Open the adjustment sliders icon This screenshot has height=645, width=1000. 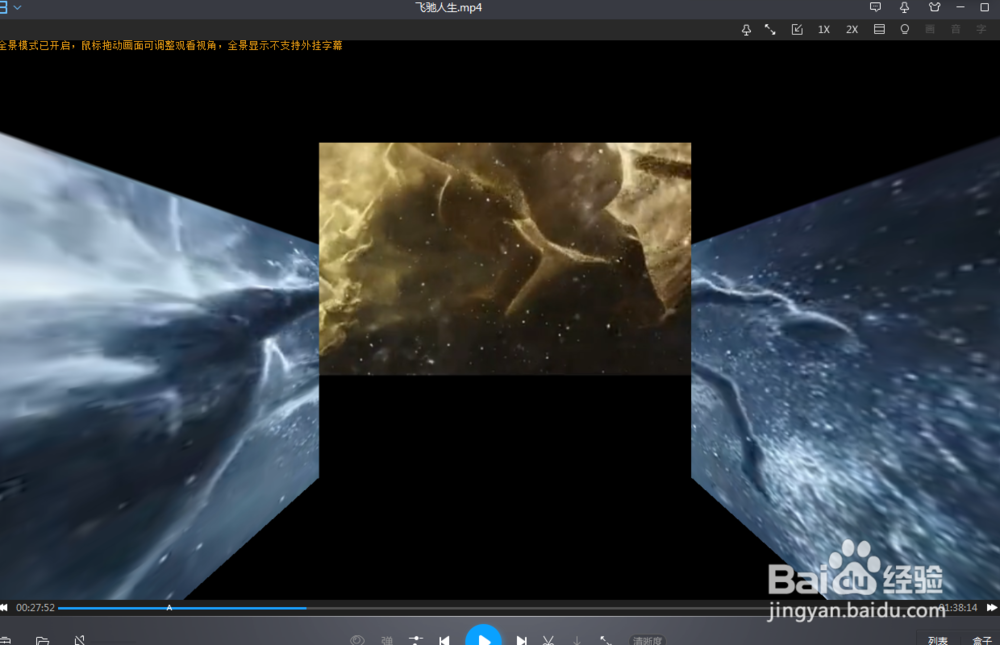click(416, 640)
